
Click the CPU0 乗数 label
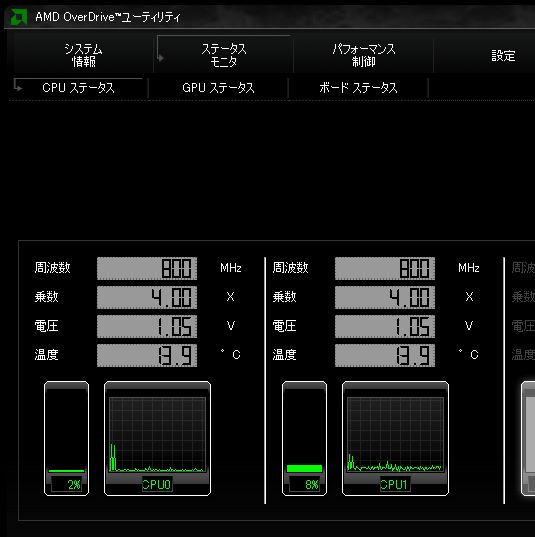click(x=47, y=297)
